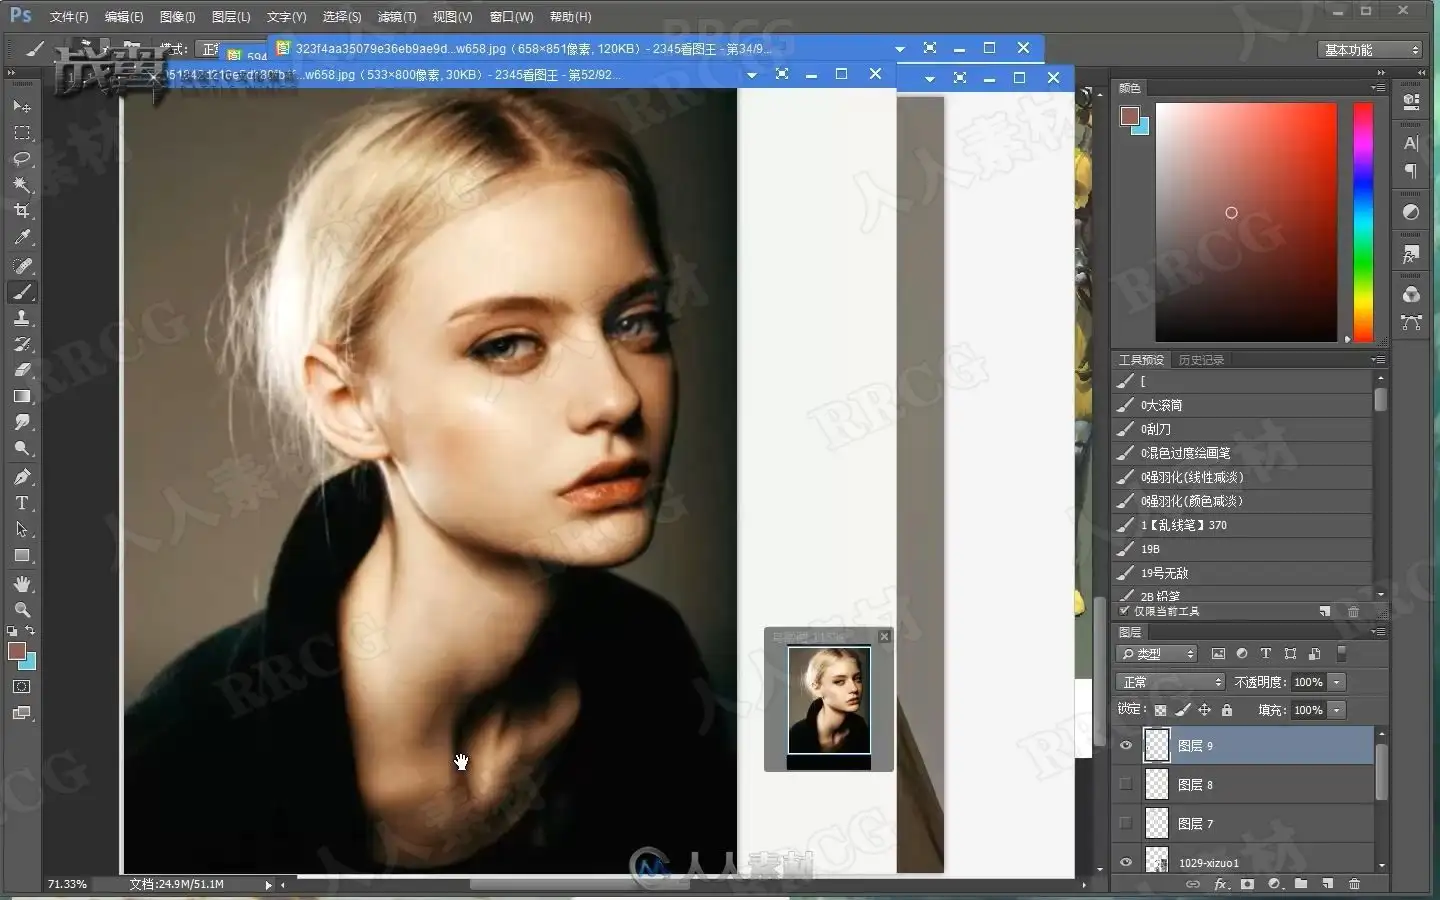Select the Lasso tool
Image resolution: width=1440 pixels, height=900 pixels.
tap(22, 159)
